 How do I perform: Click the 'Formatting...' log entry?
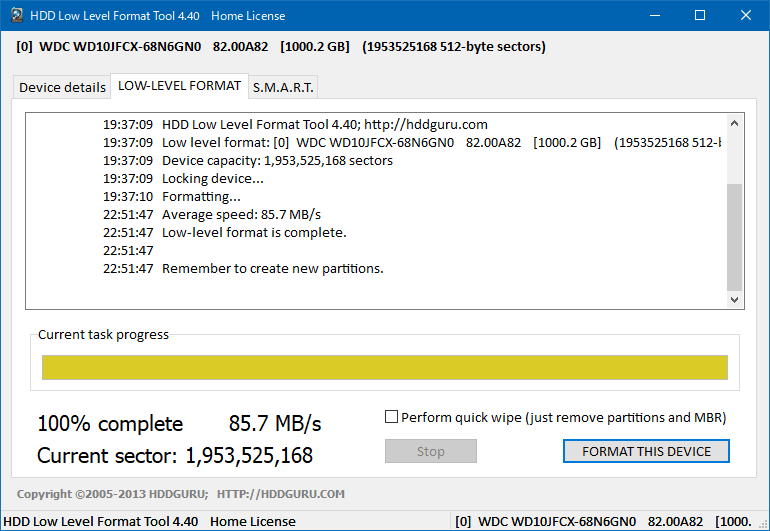pyautogui.click(x=201, y=196)
